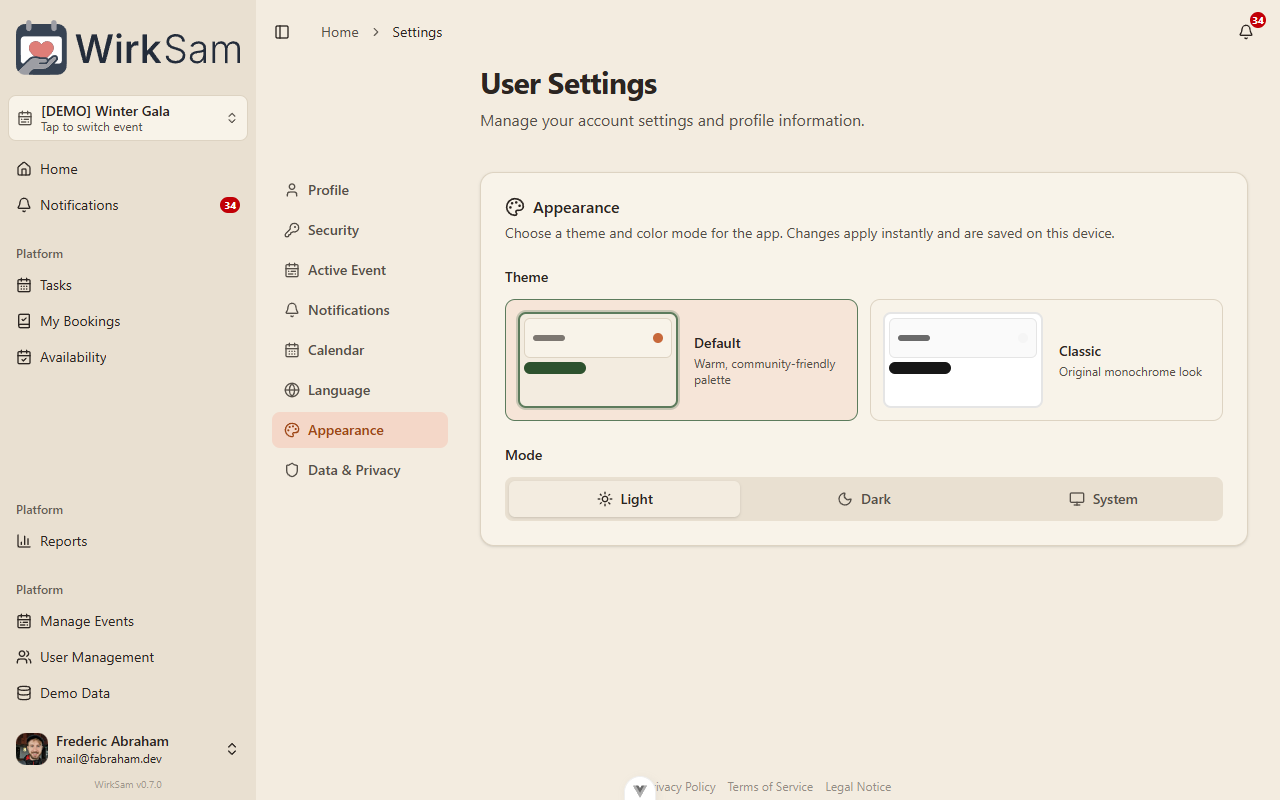Set color mode to Dark
This screenshot has height=800, width=1280.
(x=864, y=499)
